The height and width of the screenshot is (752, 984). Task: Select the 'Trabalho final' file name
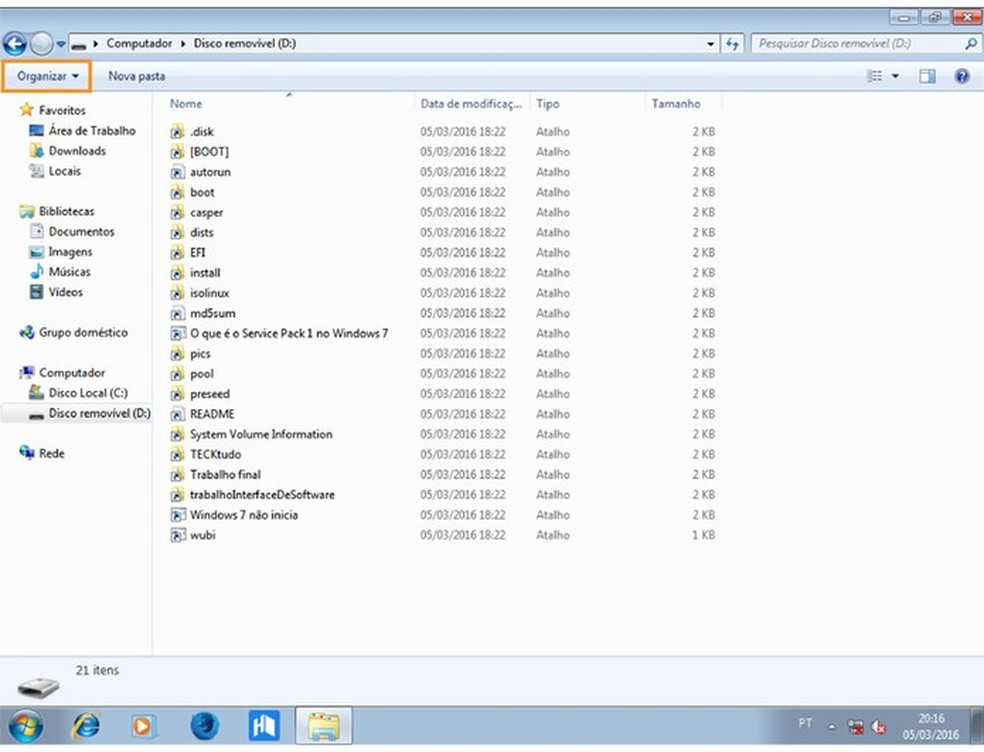point(225,475)
